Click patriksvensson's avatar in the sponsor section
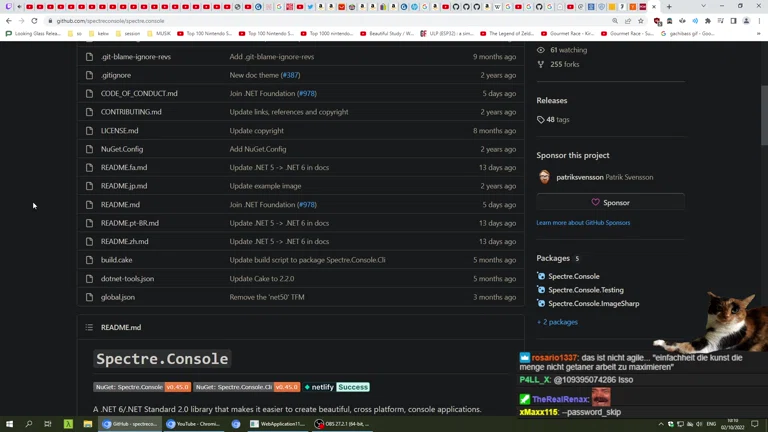 tap(544, 177)
